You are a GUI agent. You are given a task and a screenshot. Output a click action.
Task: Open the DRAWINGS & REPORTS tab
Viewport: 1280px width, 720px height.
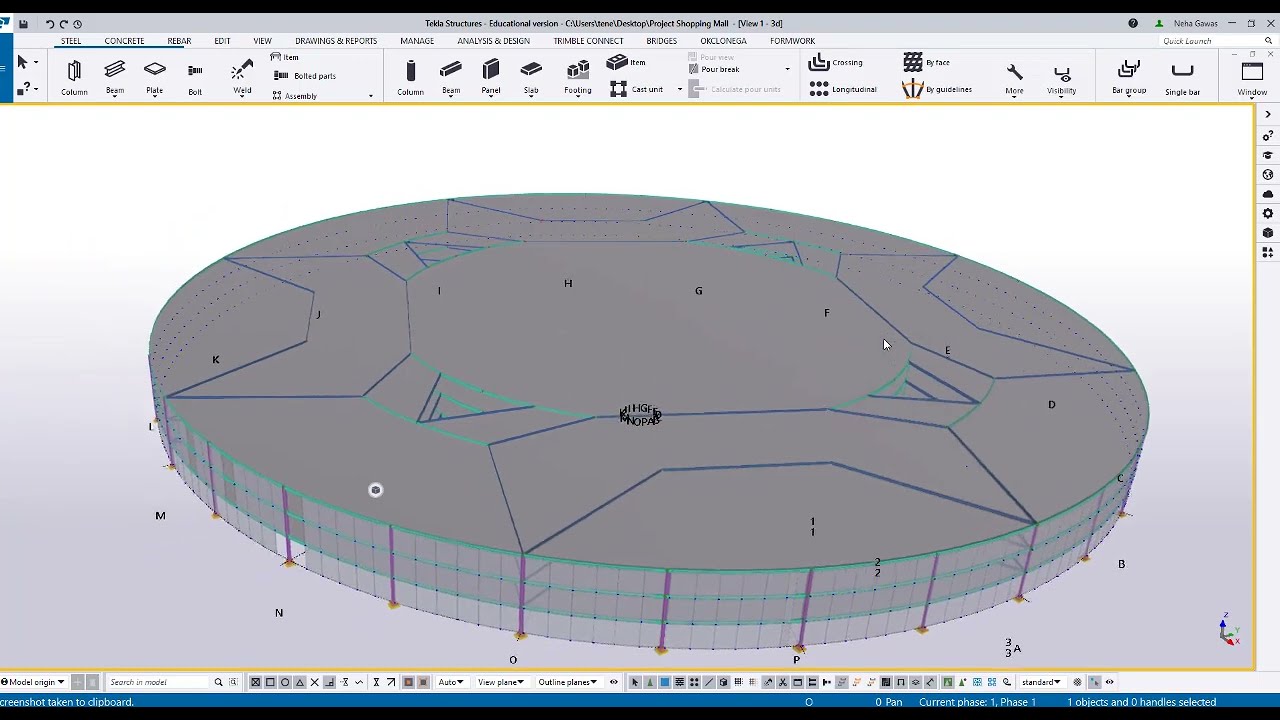coord(336,41)
